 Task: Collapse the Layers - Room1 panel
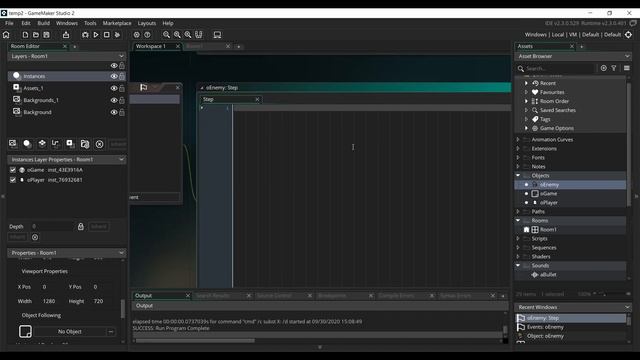tap(121, 56)
